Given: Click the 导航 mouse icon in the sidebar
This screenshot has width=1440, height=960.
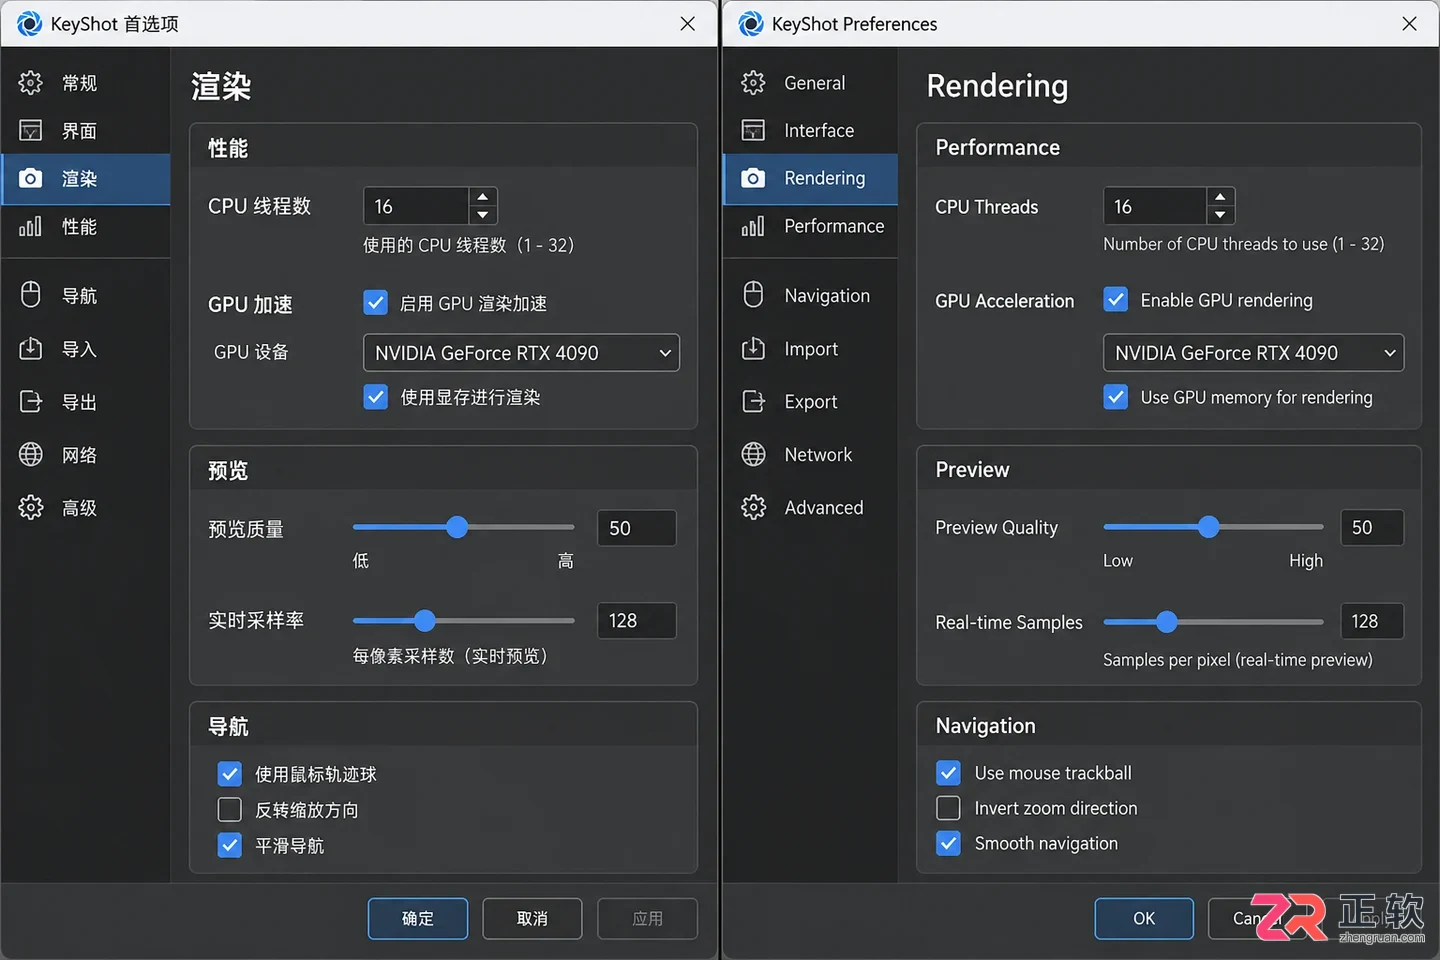Looking at the screenshot, I should (31, 295).
